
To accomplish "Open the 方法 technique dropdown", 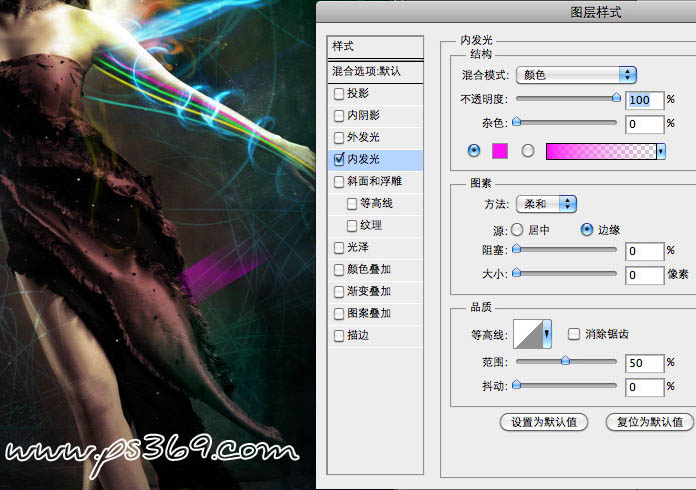I will (x=546, y=204).
